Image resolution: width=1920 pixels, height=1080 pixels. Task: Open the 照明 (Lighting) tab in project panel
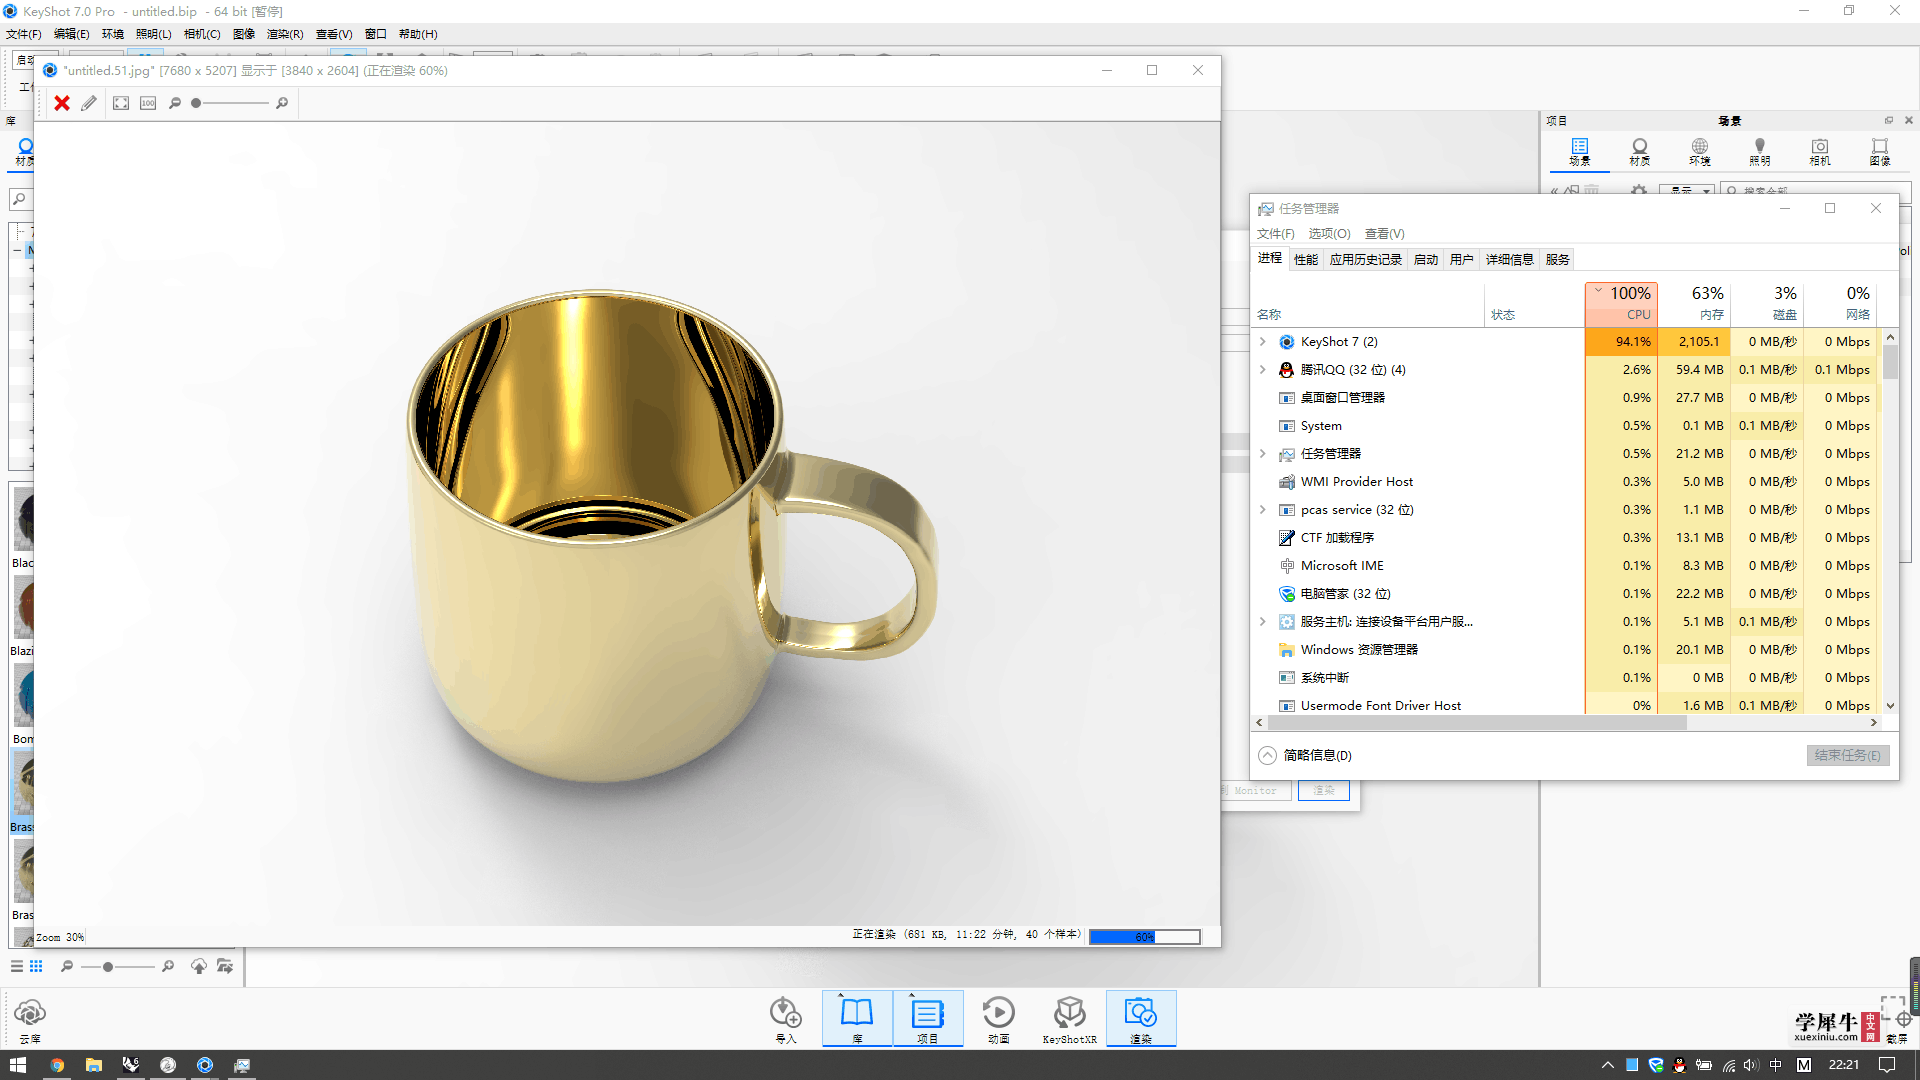click(1760, 152)
